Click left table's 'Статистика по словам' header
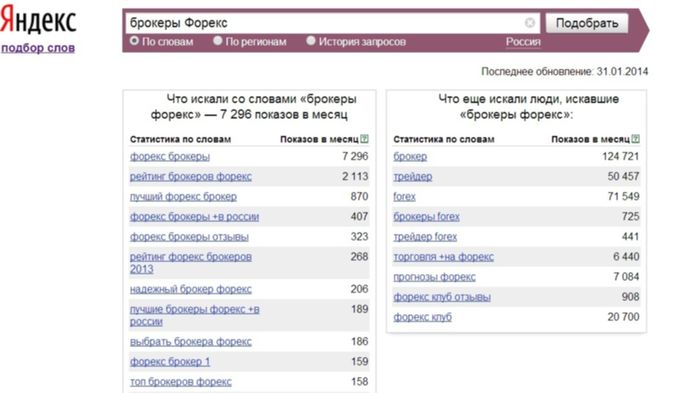The width and height of the screenshot is (688, 393). pyautogui.click(x=180, y=139)
